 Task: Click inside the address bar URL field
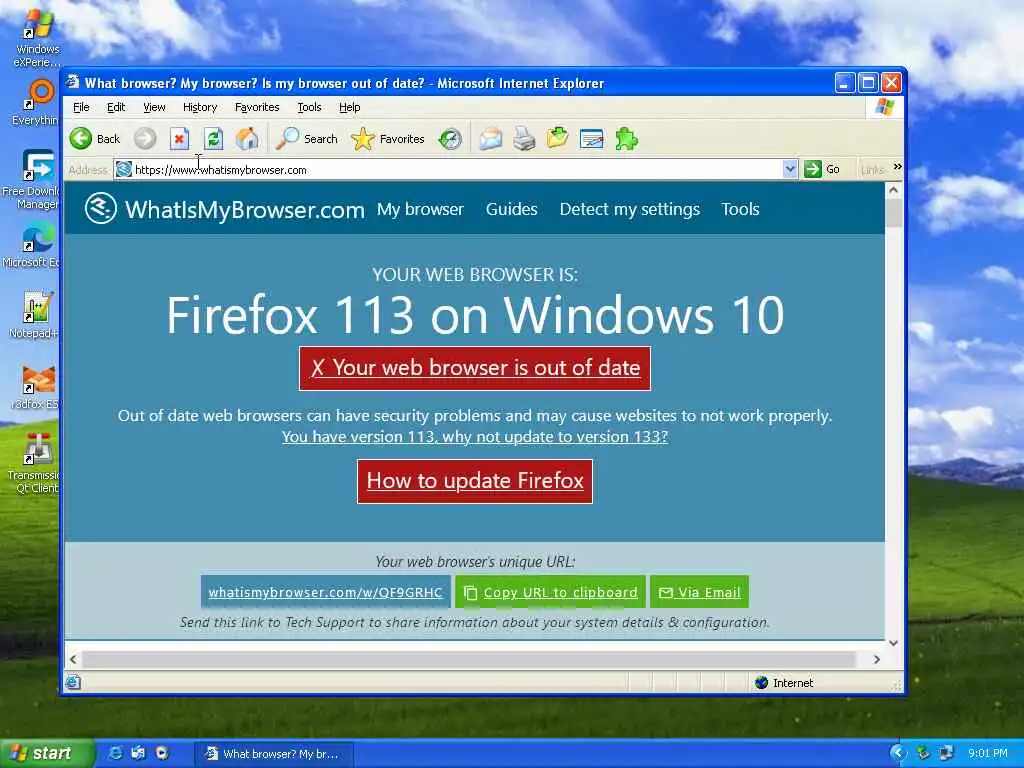[448, 170]
